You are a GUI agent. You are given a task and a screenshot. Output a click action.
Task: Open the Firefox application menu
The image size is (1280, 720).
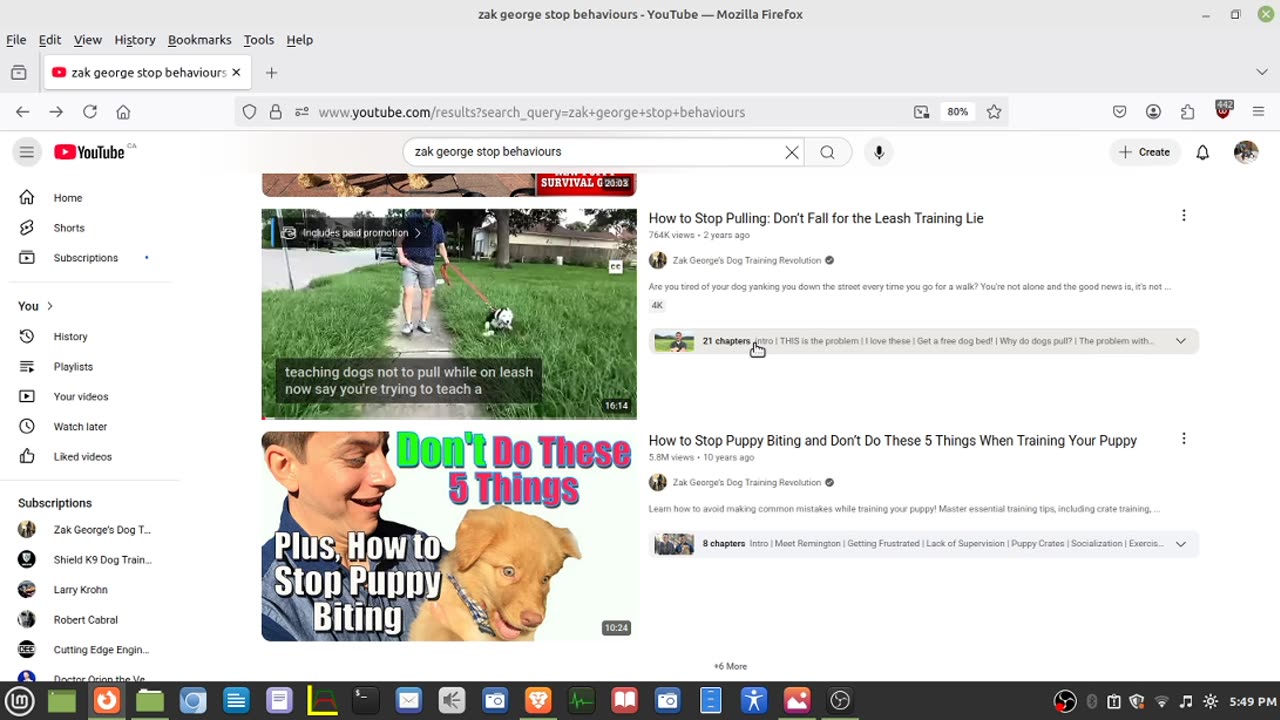[1259, 112]
